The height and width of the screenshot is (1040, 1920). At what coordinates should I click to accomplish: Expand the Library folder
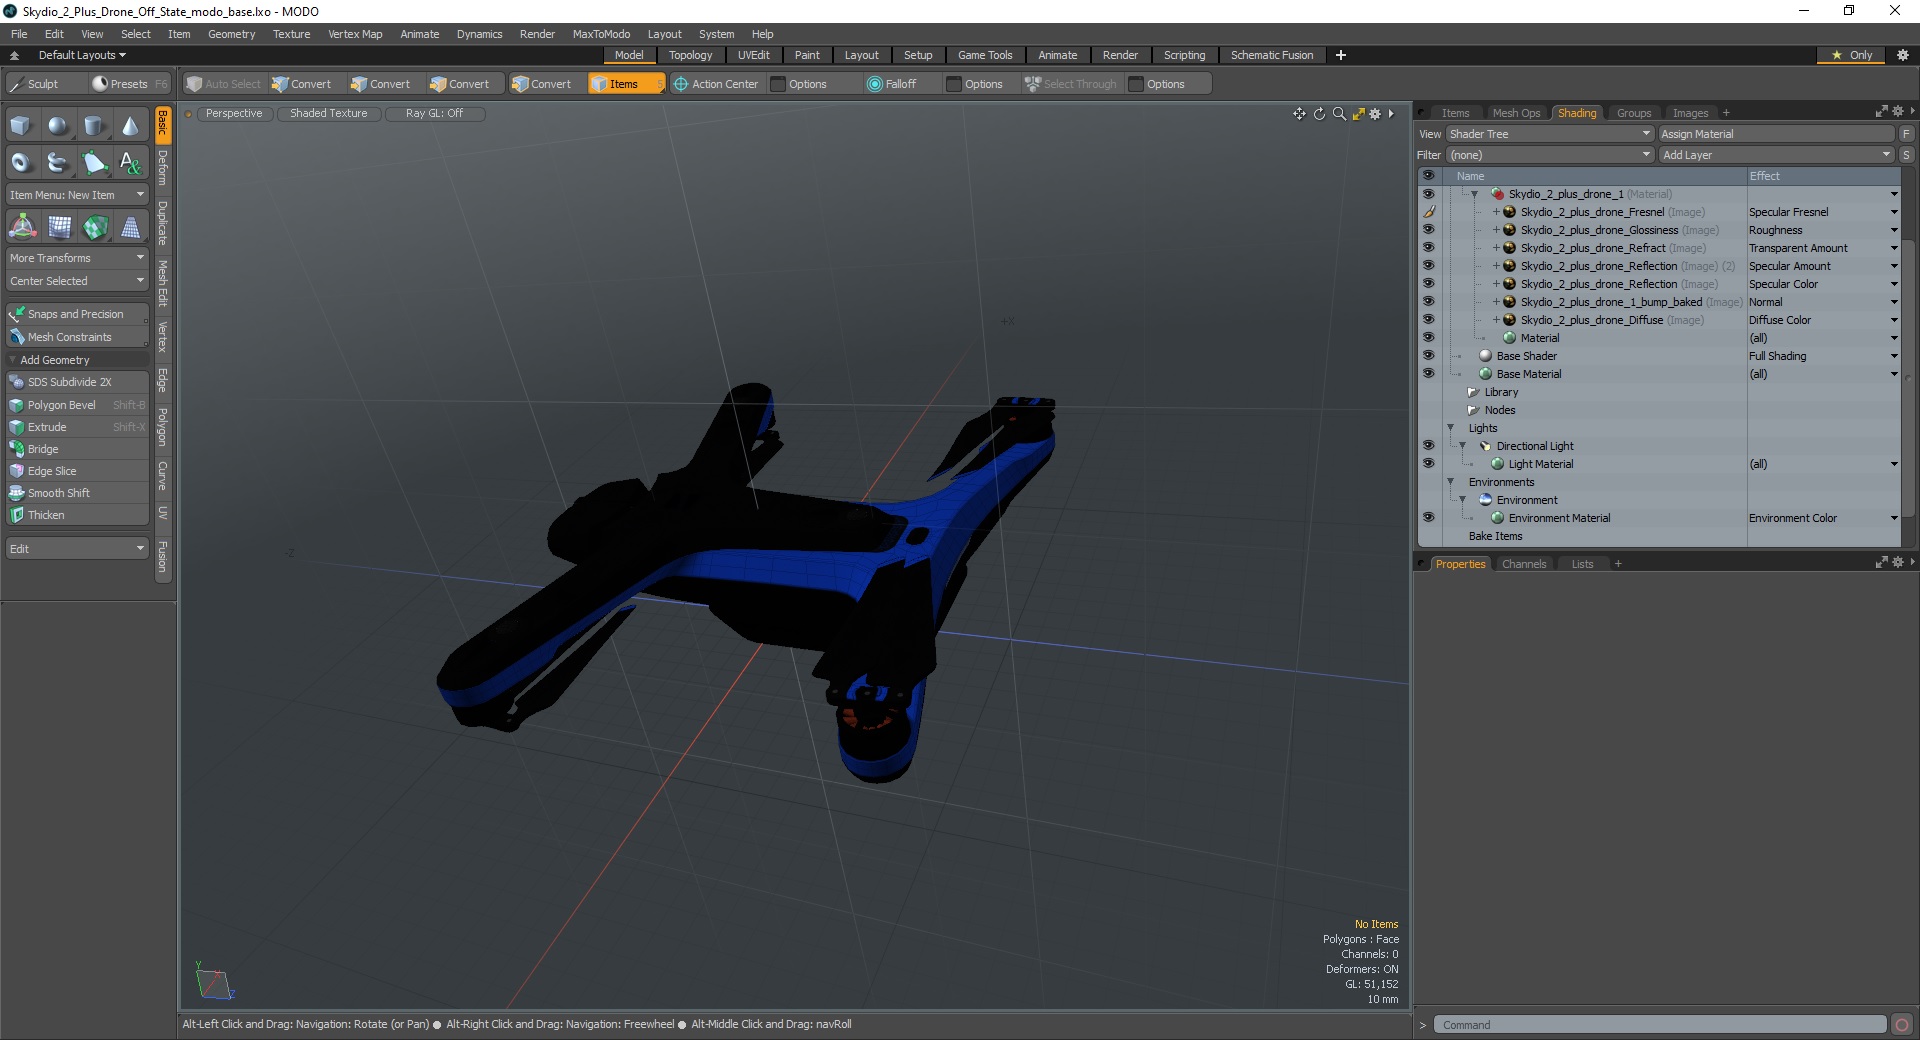(x=1473, y=392)
